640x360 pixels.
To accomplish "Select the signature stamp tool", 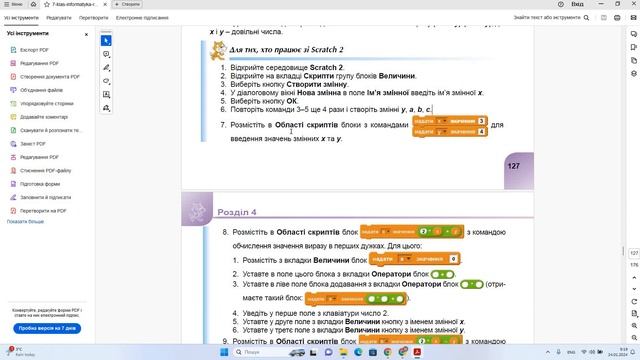I will coord(106,108).
